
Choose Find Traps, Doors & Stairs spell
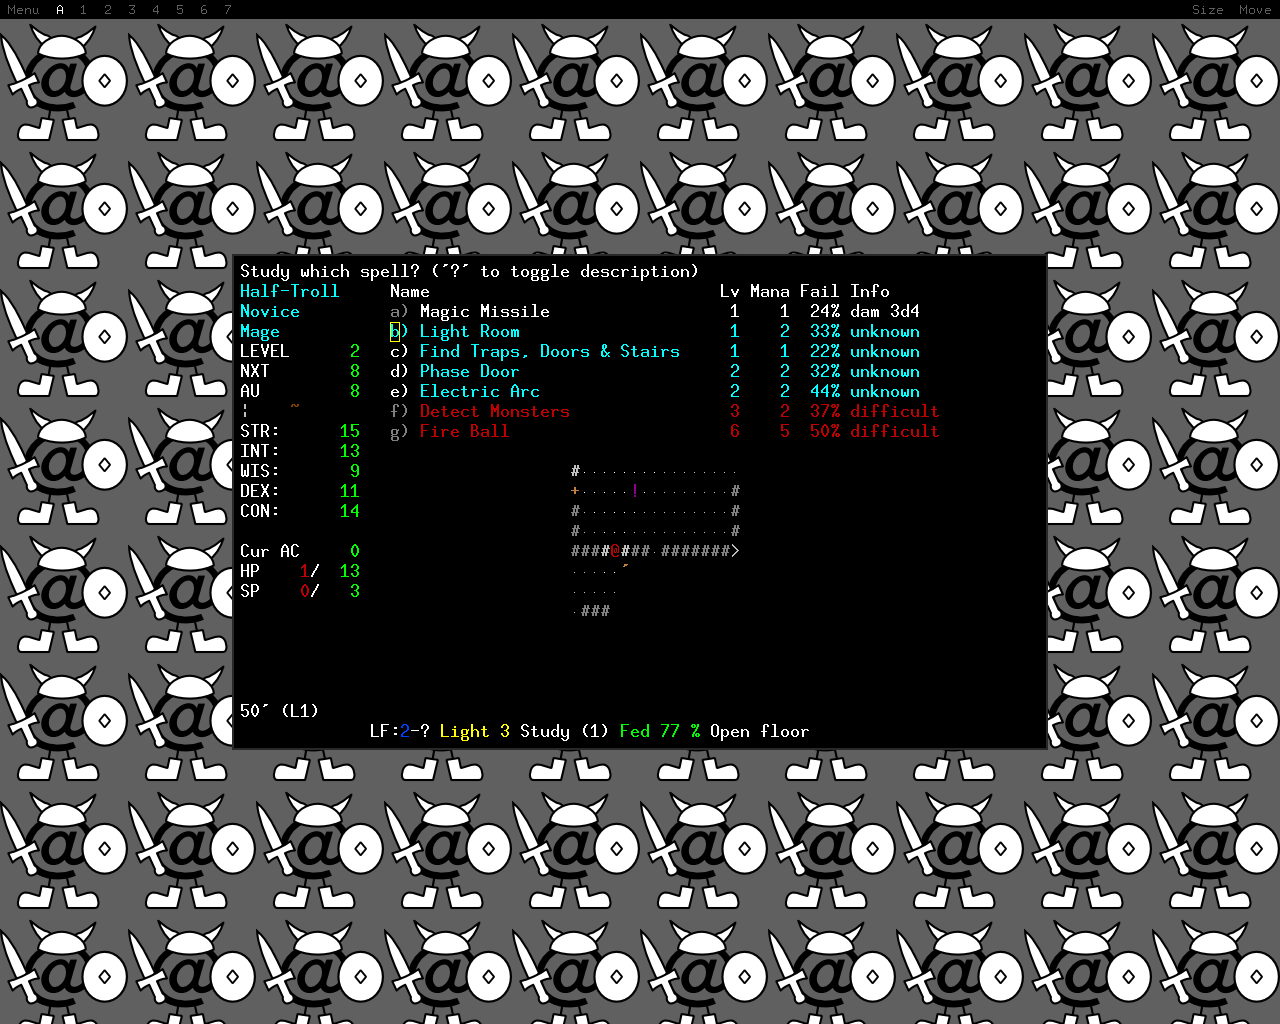[549, 351]
